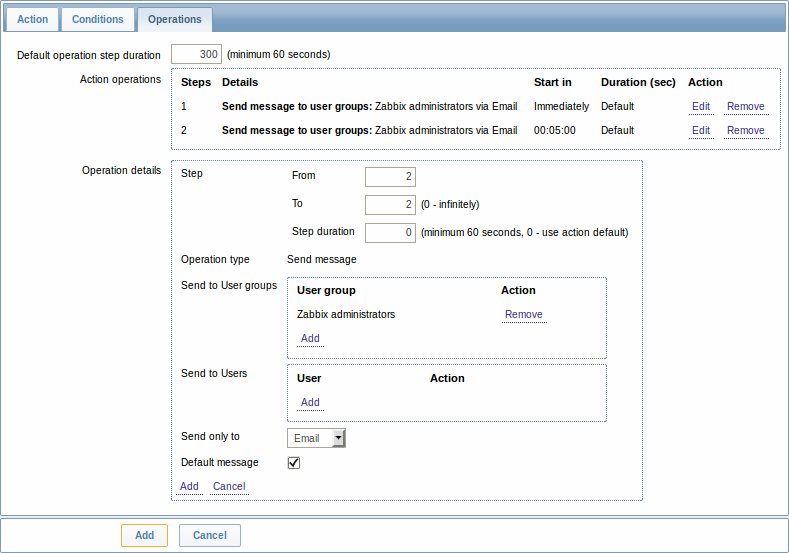Click the 'Default' duration value in step 1
Screen dimensions: 789x553
tap(617, 107)
